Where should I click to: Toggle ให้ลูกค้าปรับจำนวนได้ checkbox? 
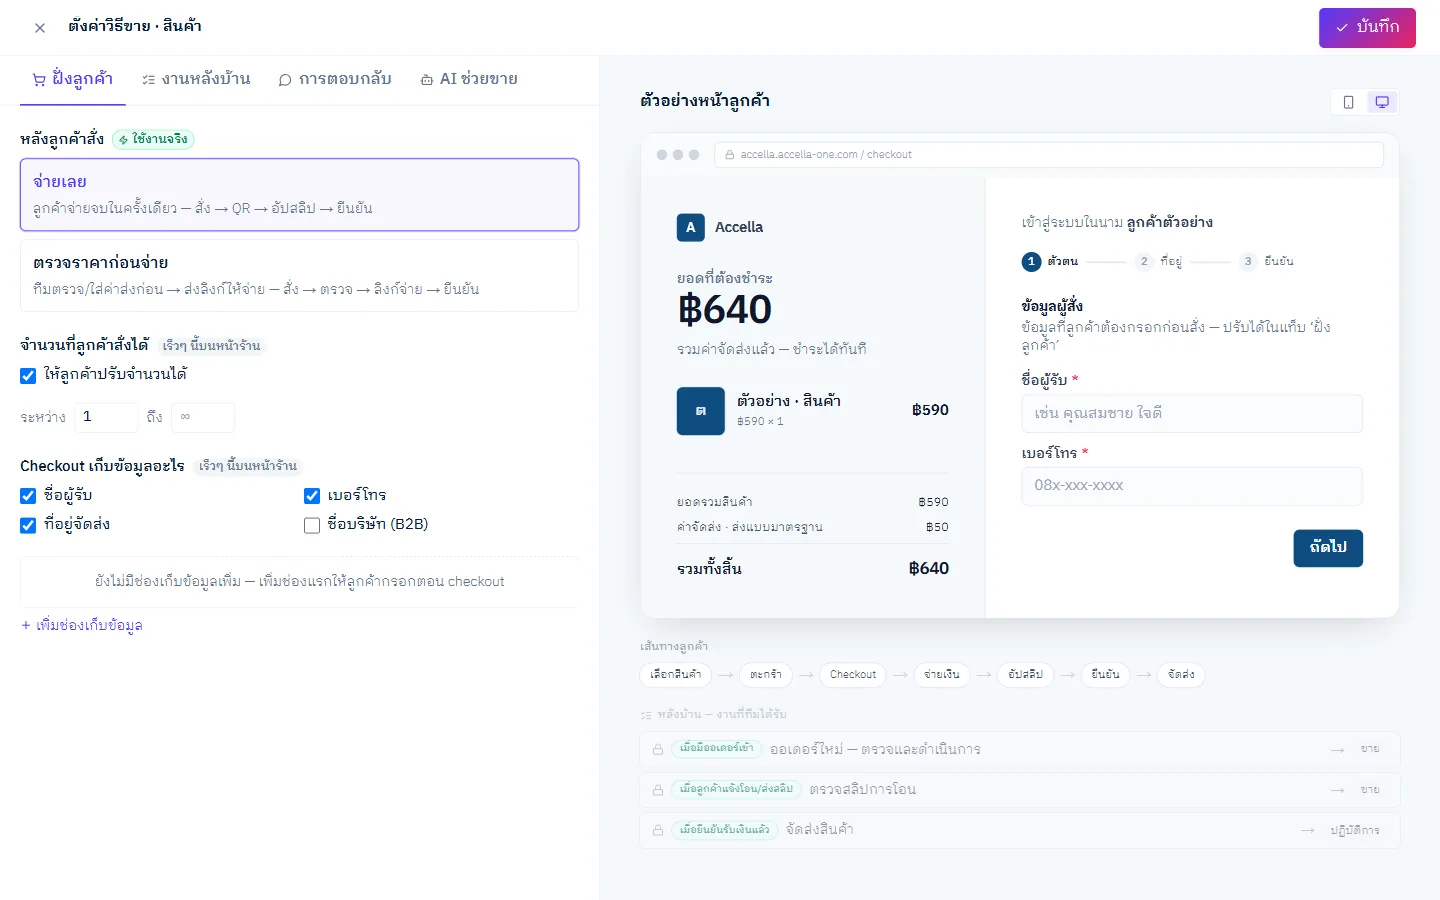point(28,375)
